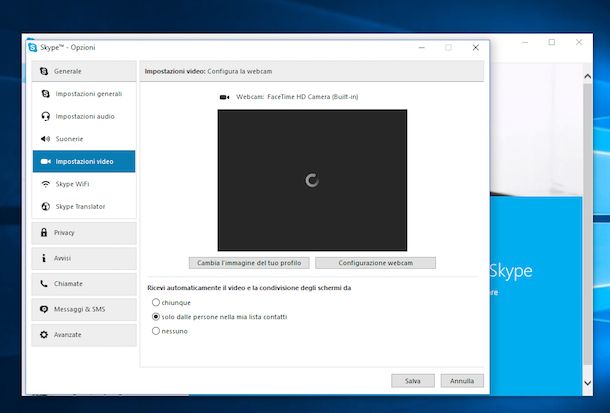
Task: Open the Avanzate settings tab
Action: click(83, 335)
